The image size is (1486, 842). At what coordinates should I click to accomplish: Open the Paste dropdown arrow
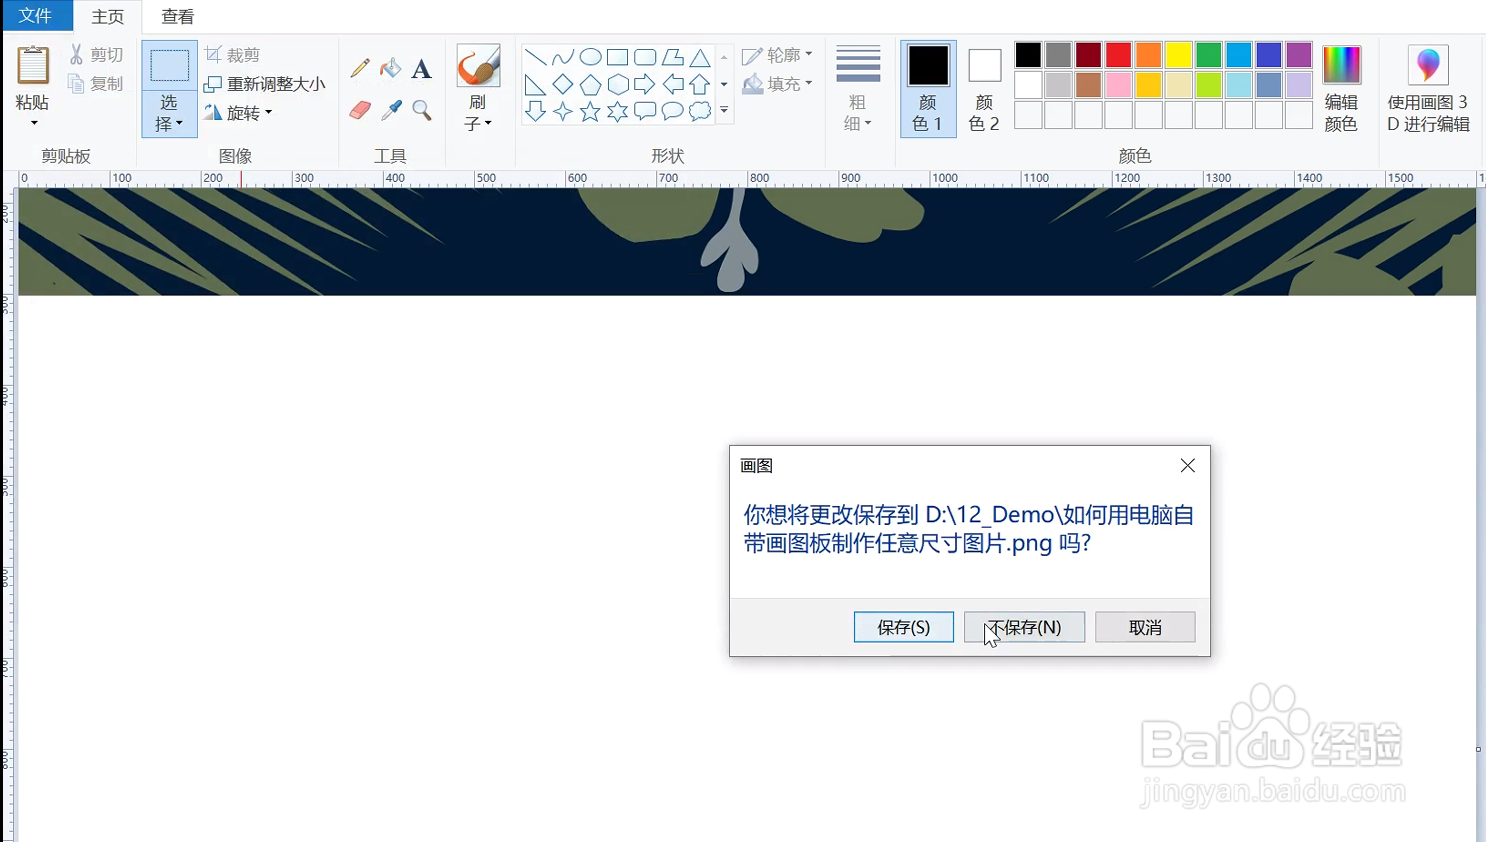[33, 123]
